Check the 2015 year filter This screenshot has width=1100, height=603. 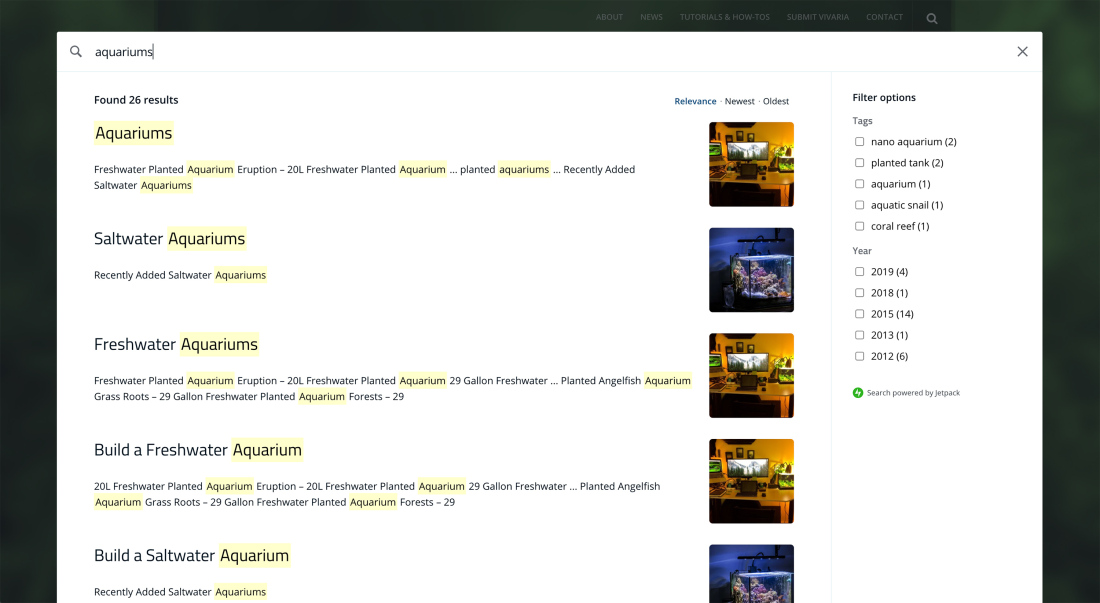(x=859, y=313)
